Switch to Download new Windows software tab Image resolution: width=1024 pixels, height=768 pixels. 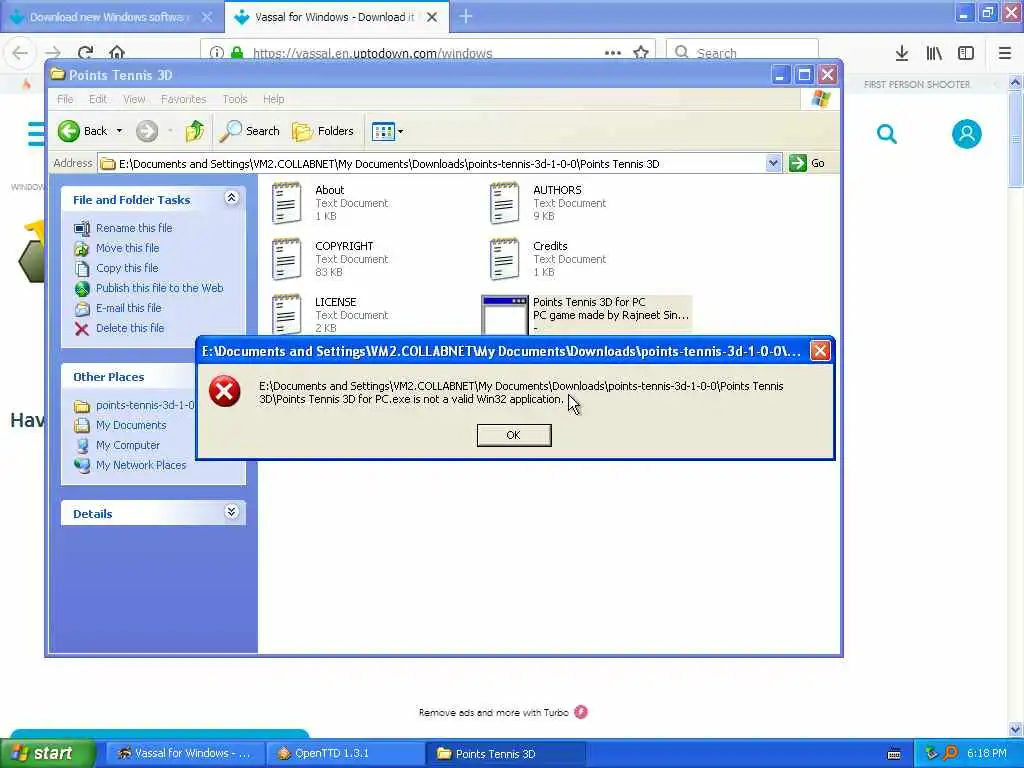click(x=111, y=17)
